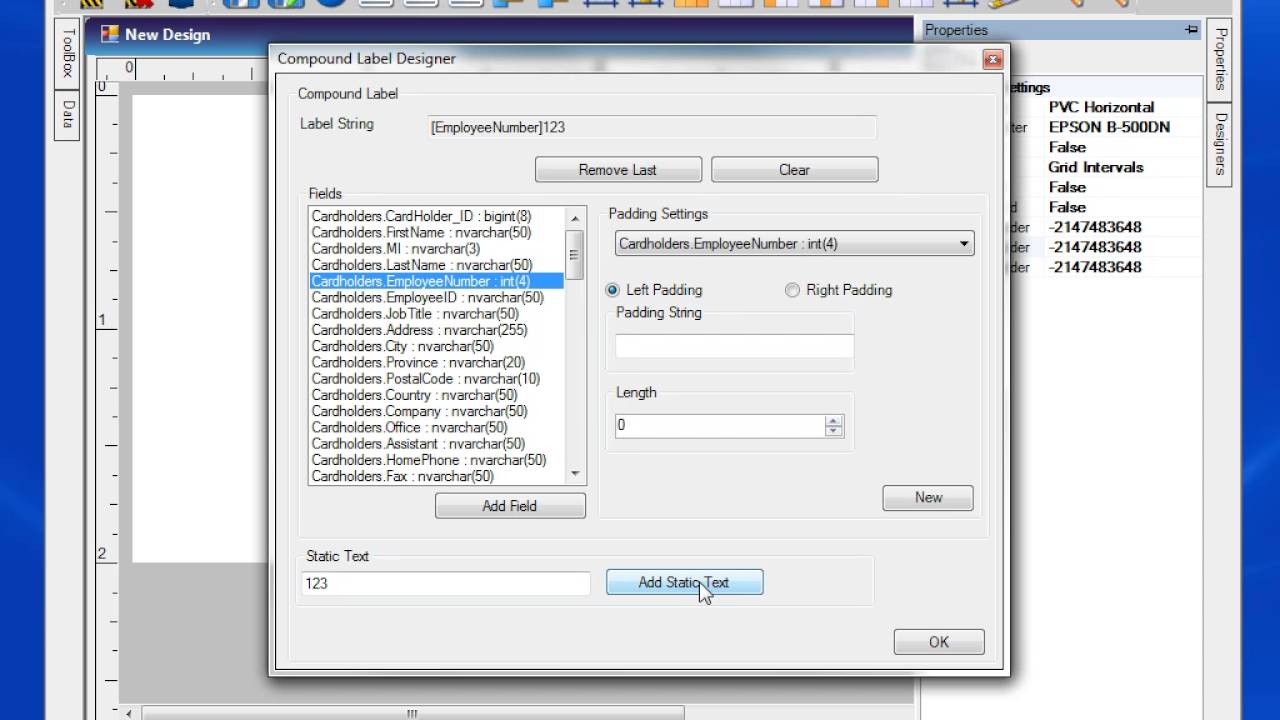Click Grid Intervals value in Properties panel
Screen dimensions: 1280x720
point(1095,167)
